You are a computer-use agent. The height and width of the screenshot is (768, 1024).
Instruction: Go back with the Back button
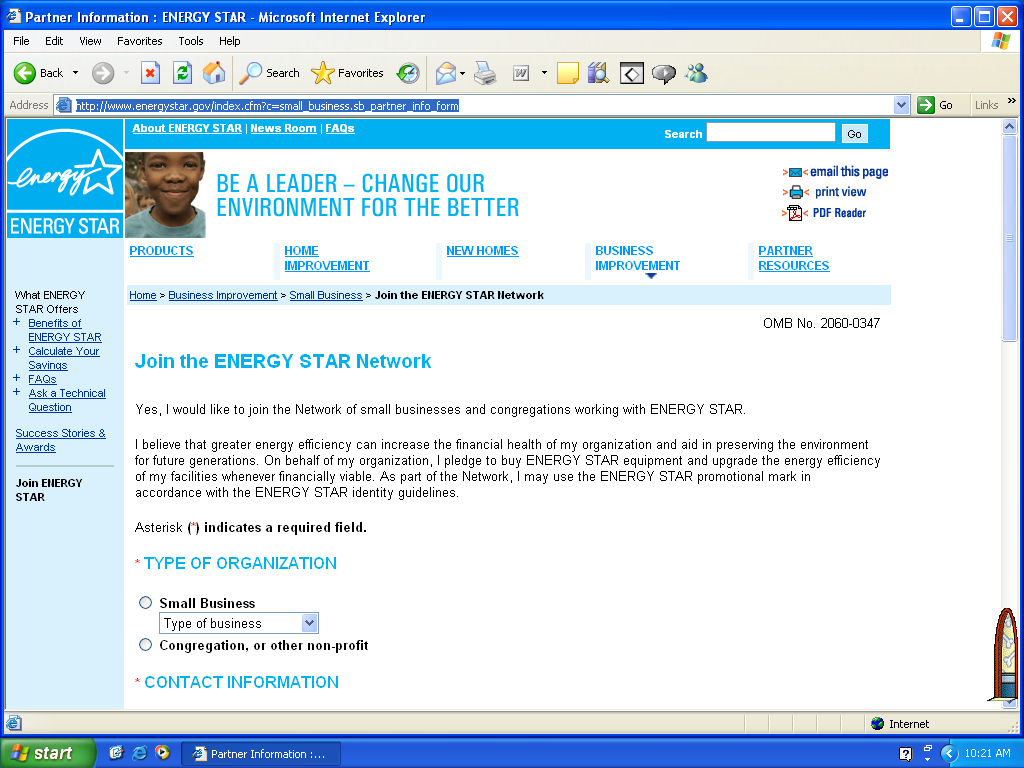coord(38,73)
